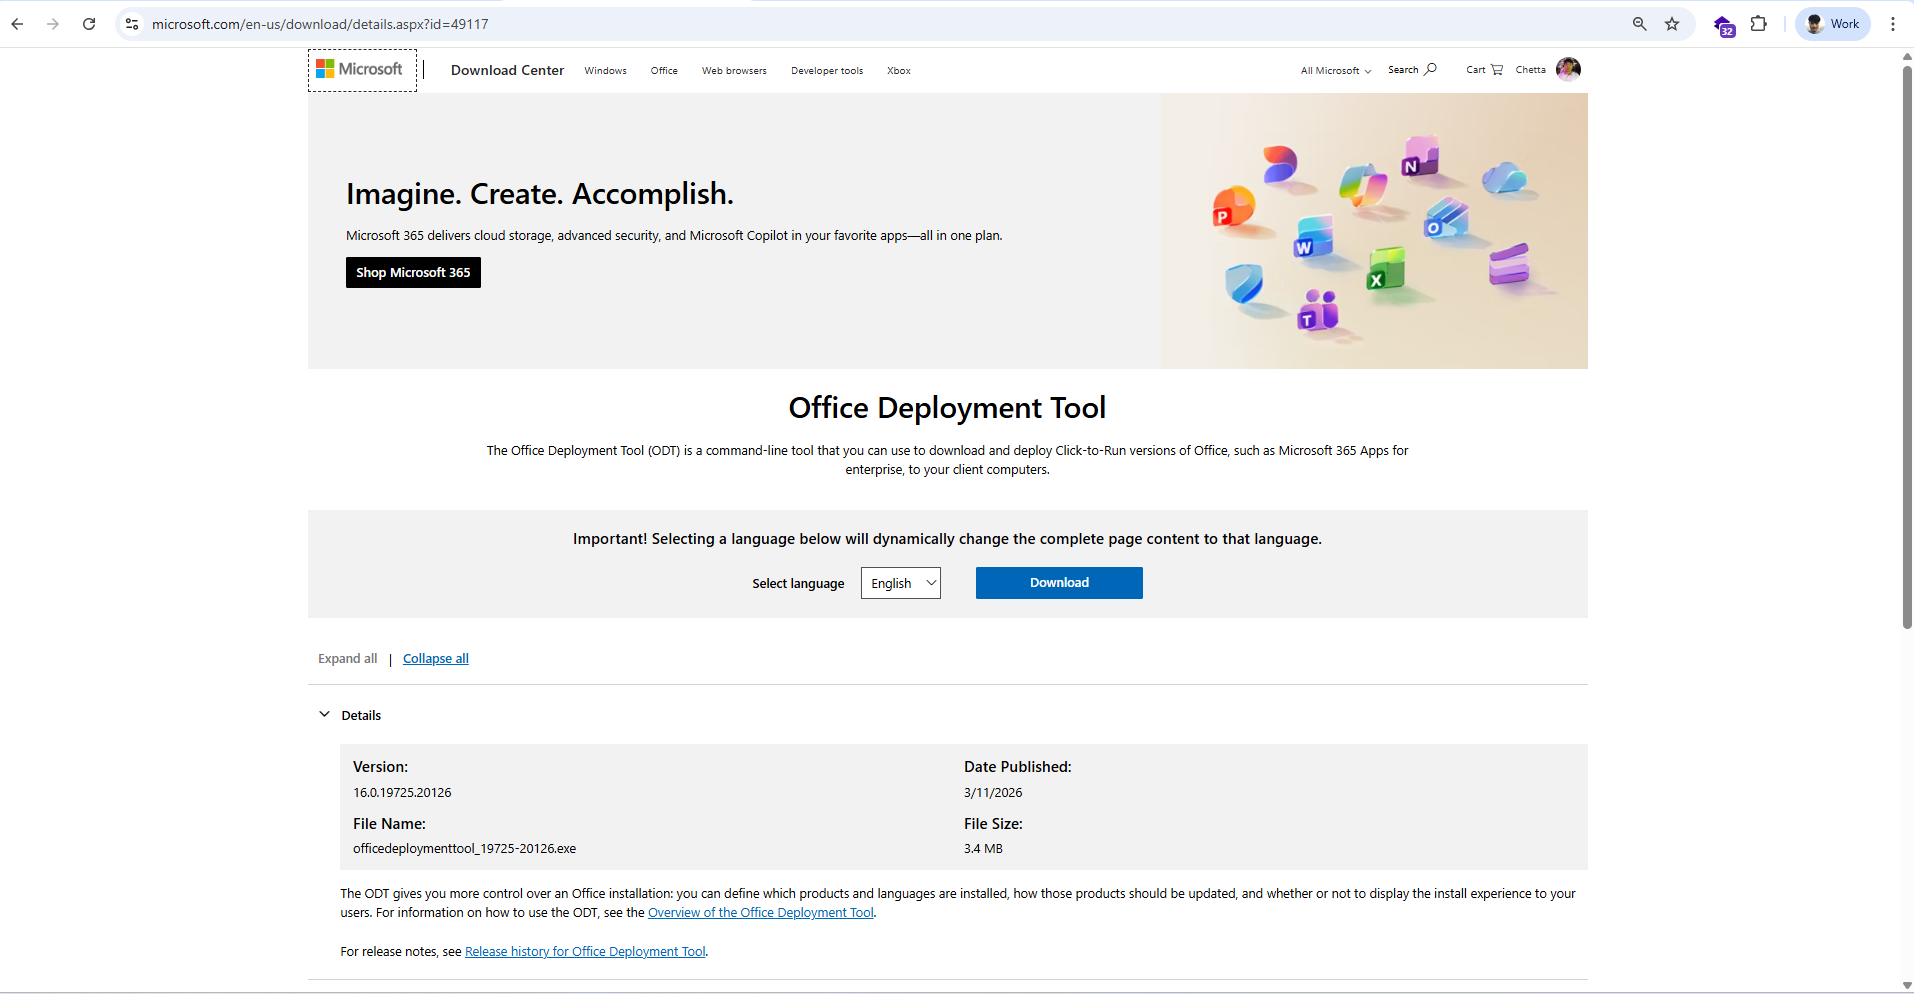The height and width of the screenshot is (994, 1914).
Task: Click the zoom magnifier icon in address bar
Action: pos(1640,24)
